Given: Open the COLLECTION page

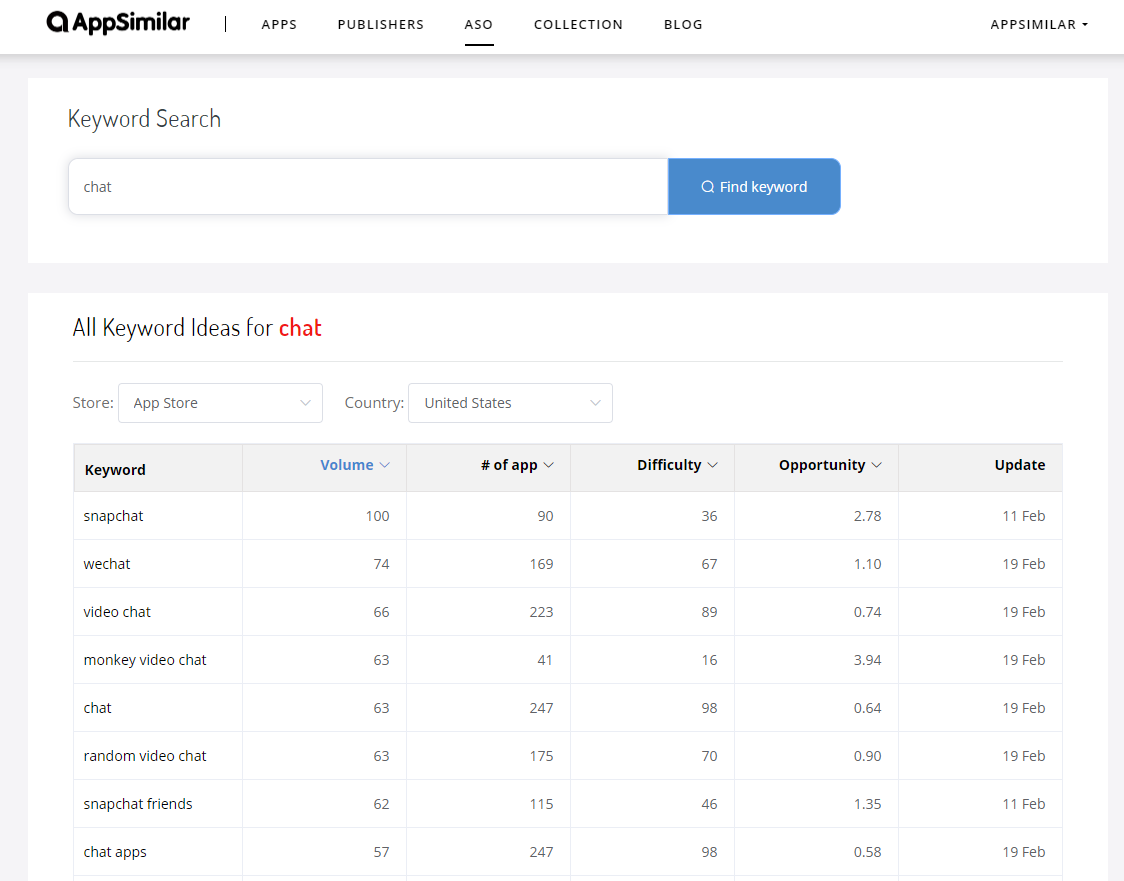Looking at the screenshot, I should pos(578,24).
